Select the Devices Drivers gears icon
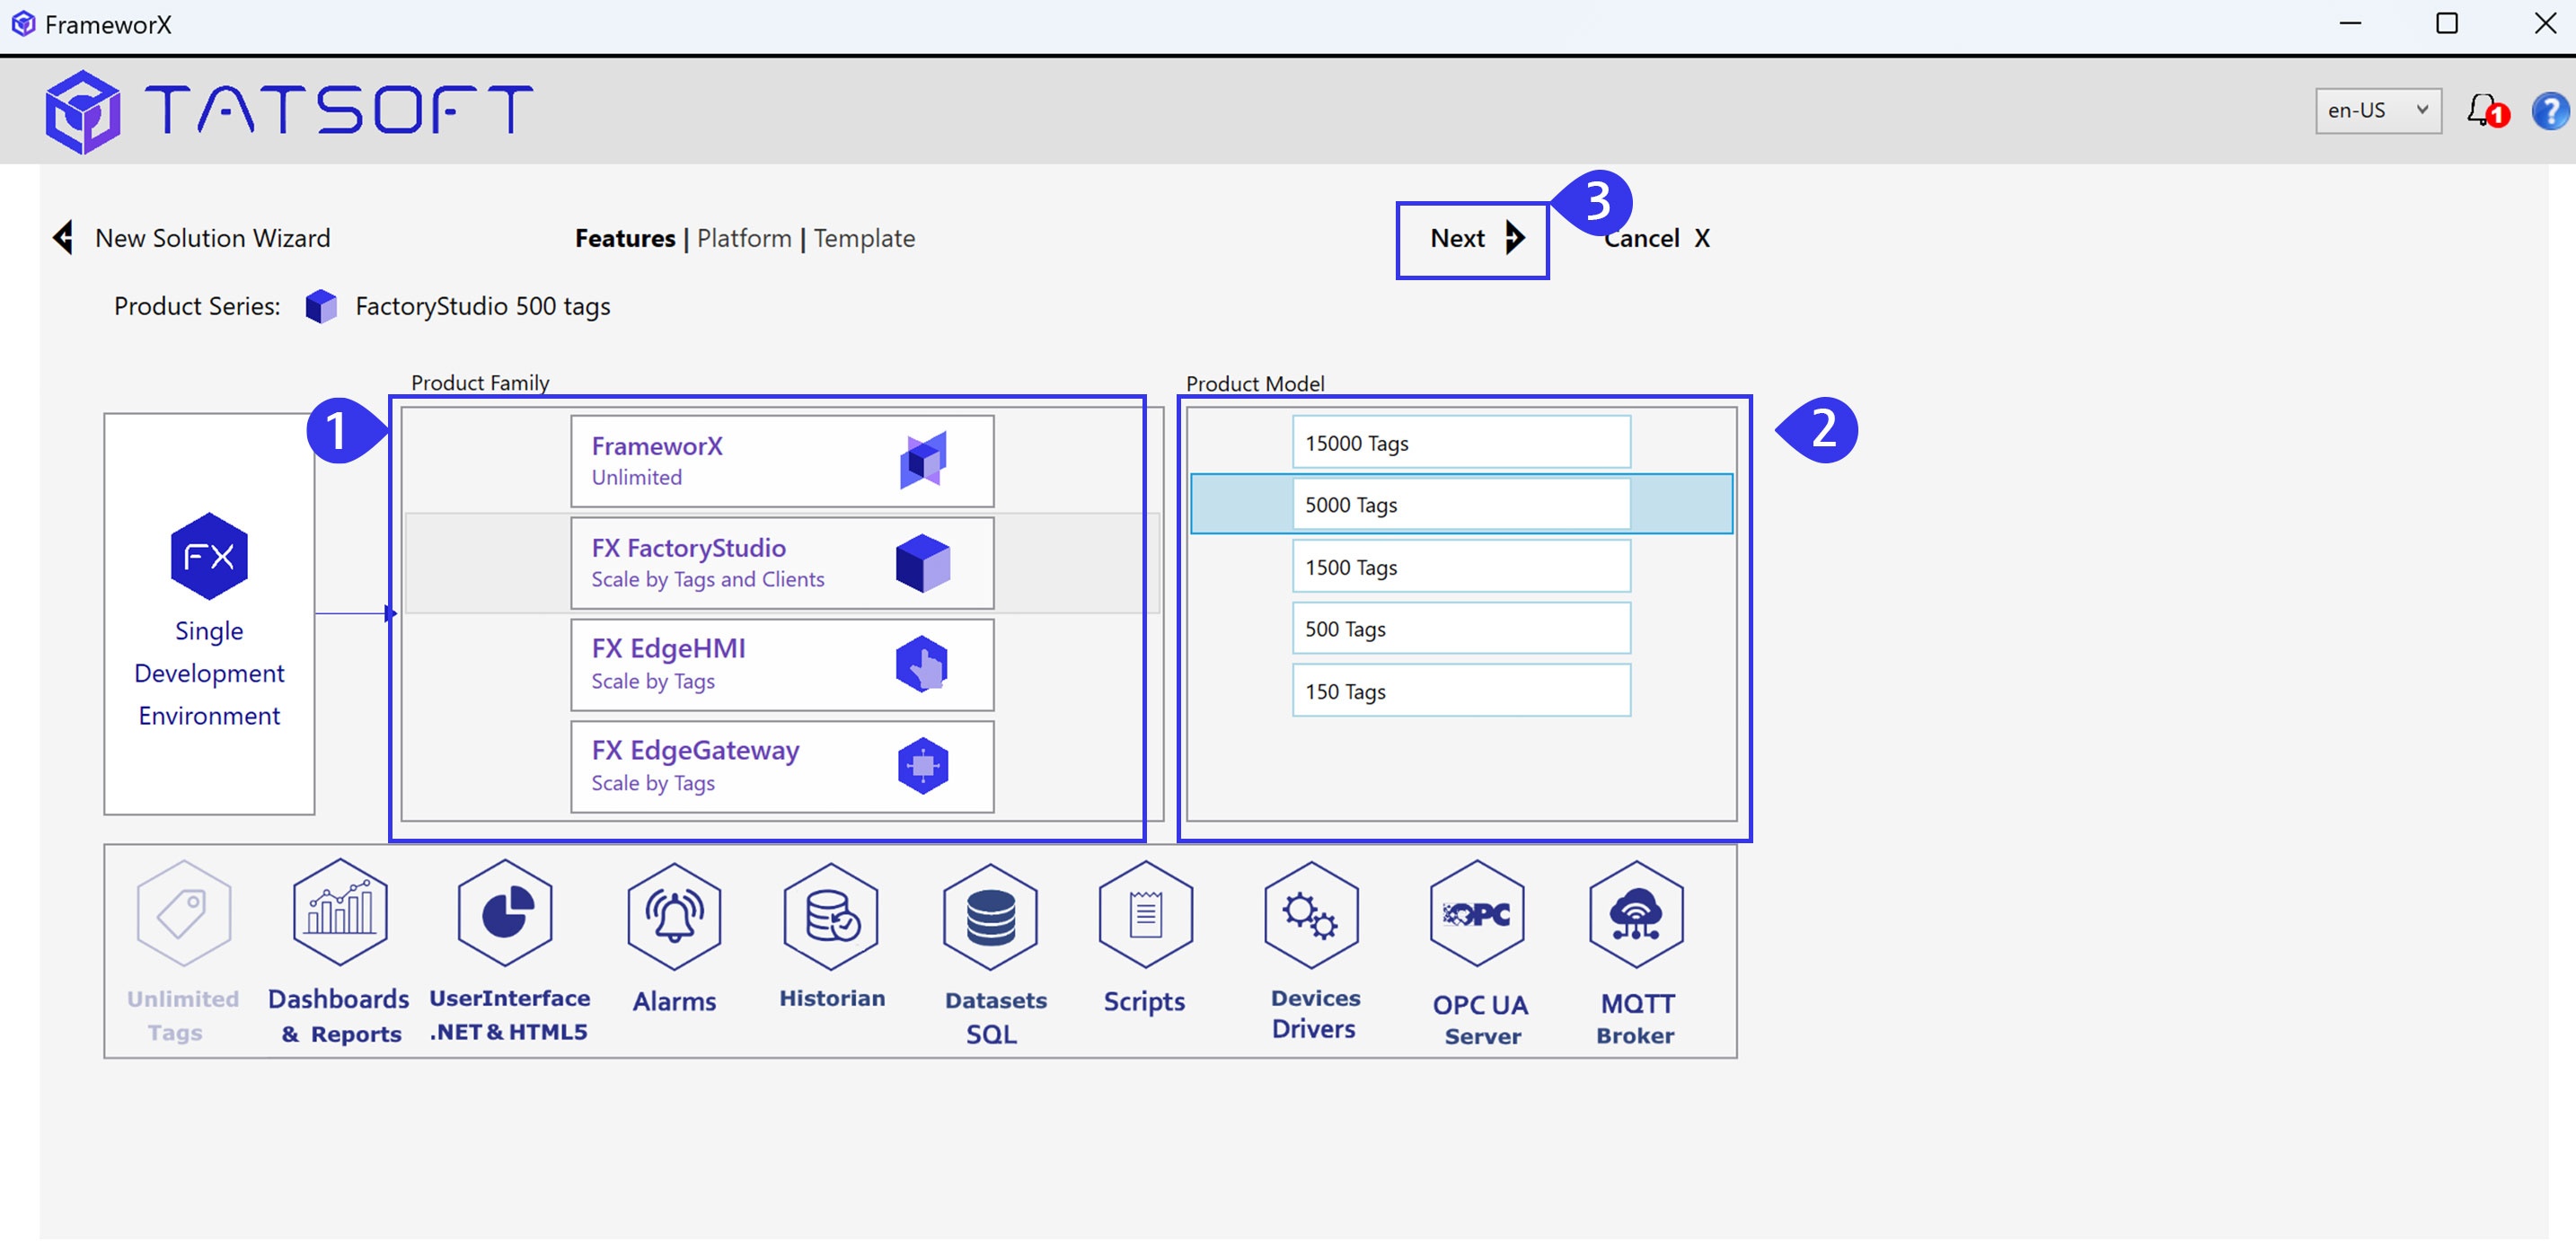This screenshot has width=2576, height=1241. (1311, 914)
